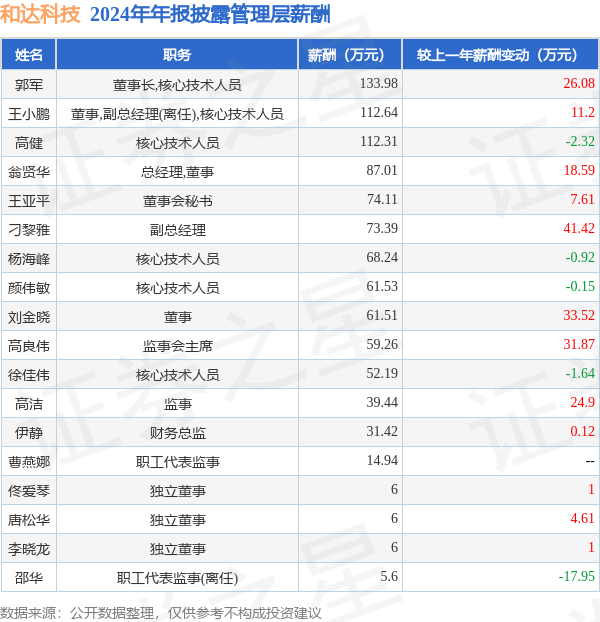Click the name cell 佟爱琴

[29, 491]
